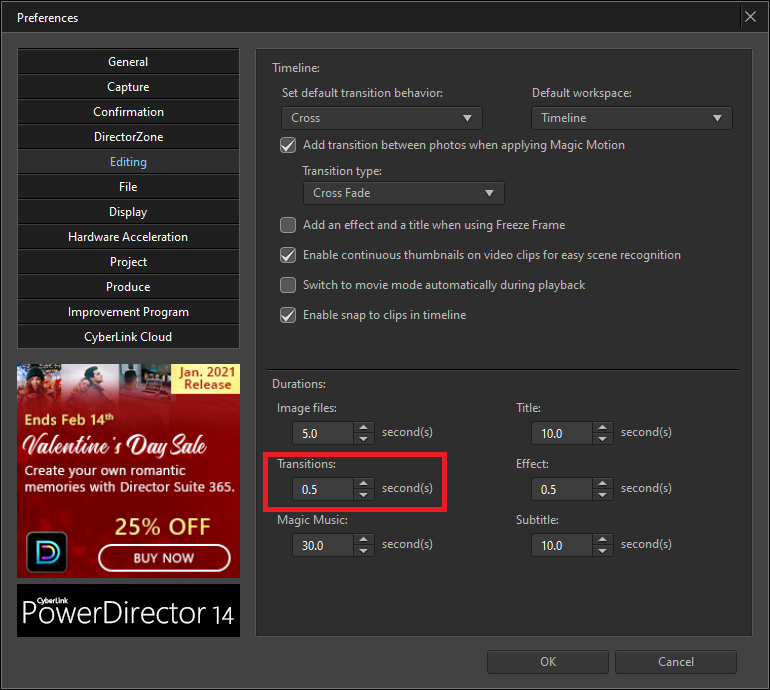This screenshot has width=770, height=690.
Task: Open the General preferences category
Action: pos(128,62)
